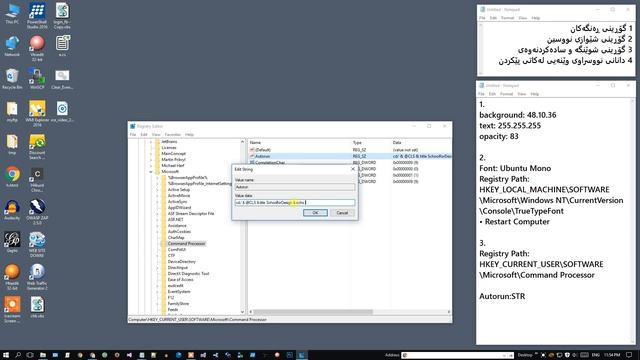This screenshot has height=360, width=640.
Task: Expand the DeviceDirectory registry key
Action: coord(158,262)
